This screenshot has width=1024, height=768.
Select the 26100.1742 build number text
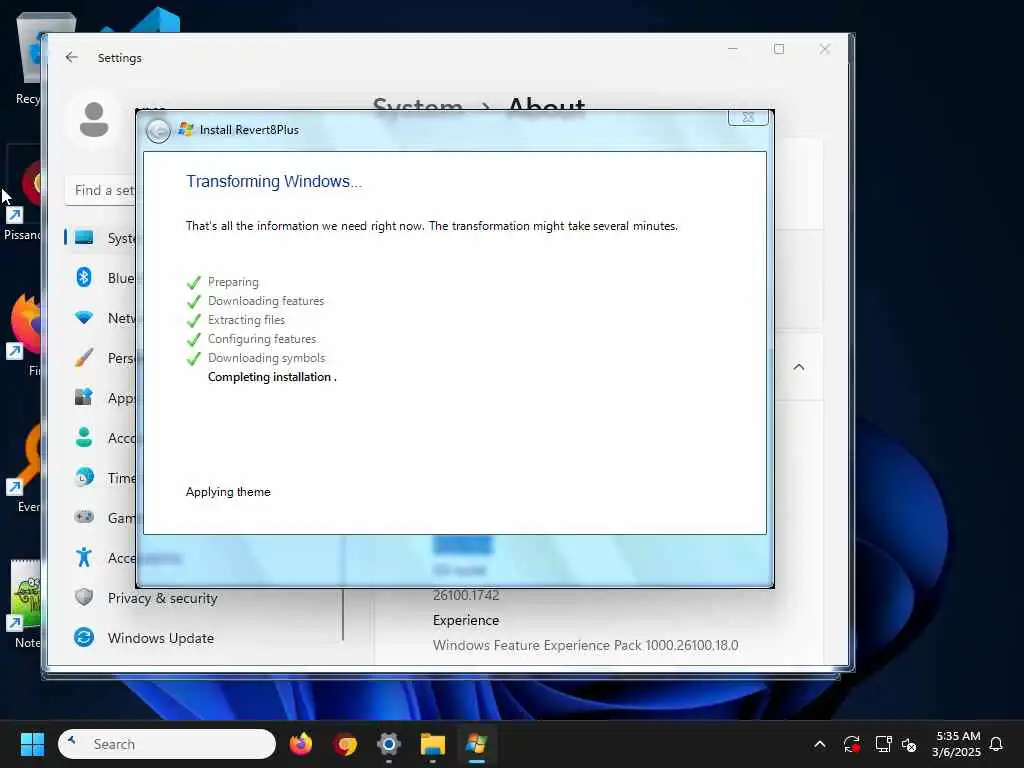466,596
